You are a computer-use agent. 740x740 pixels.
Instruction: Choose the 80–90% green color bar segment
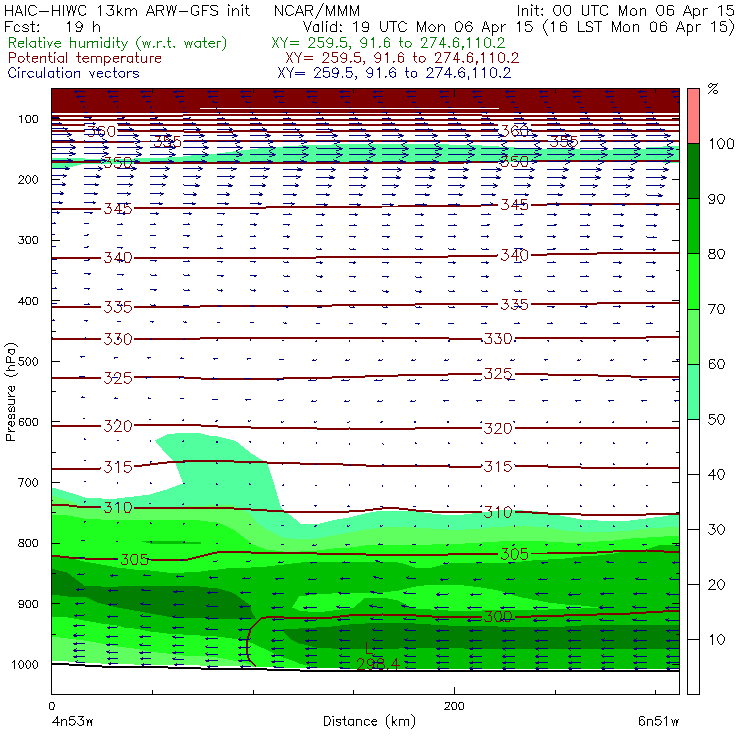(693, 226)
